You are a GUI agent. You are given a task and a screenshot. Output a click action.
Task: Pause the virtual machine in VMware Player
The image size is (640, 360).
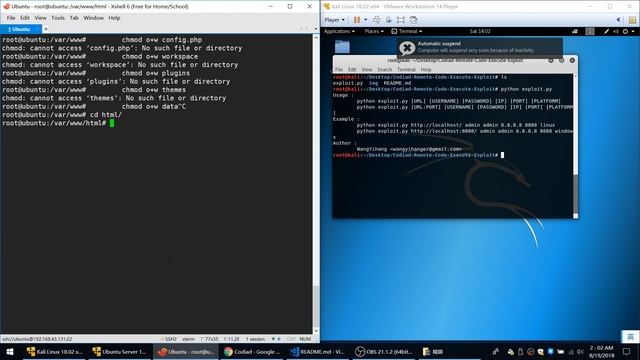(x=357, y=20)
